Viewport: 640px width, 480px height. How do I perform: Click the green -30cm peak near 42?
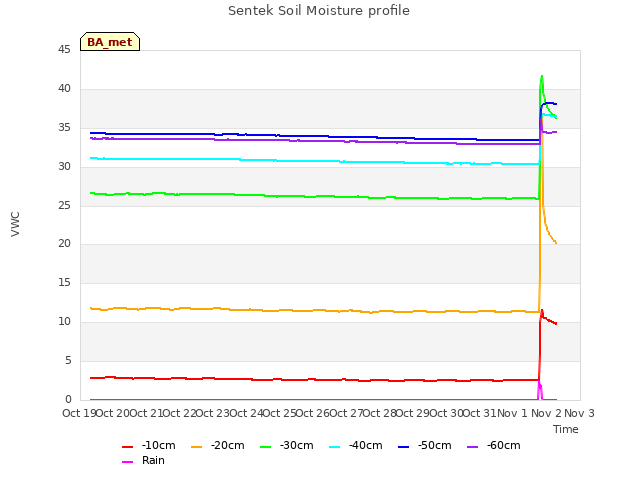pos(542,76)
